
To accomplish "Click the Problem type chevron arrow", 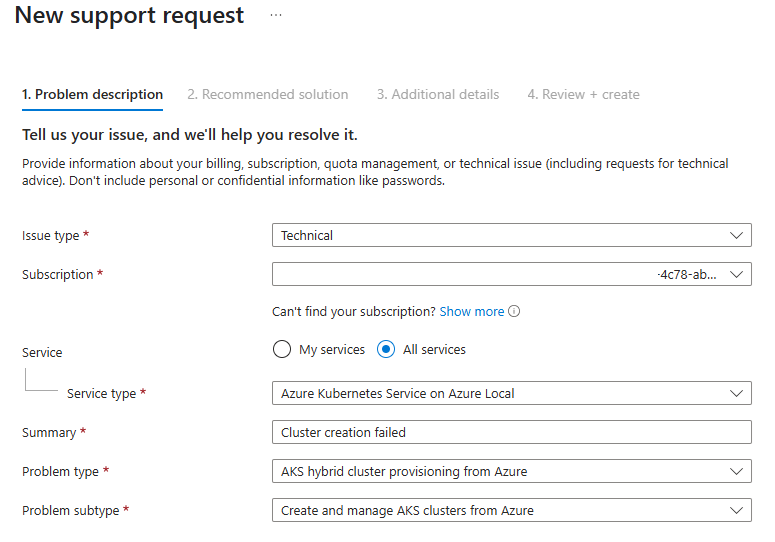I will click(x=736, y=471).
